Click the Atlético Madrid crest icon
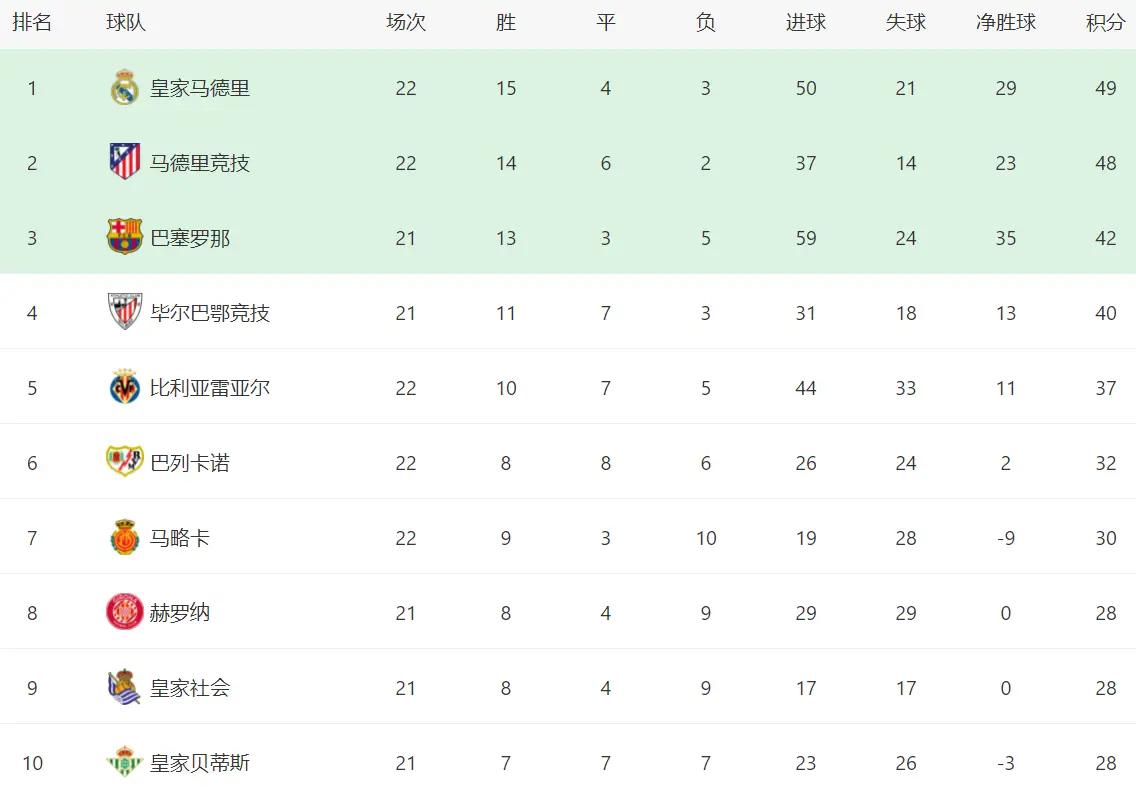The height and width of the screenshot is (796, 1136). (x=125, y=162)
